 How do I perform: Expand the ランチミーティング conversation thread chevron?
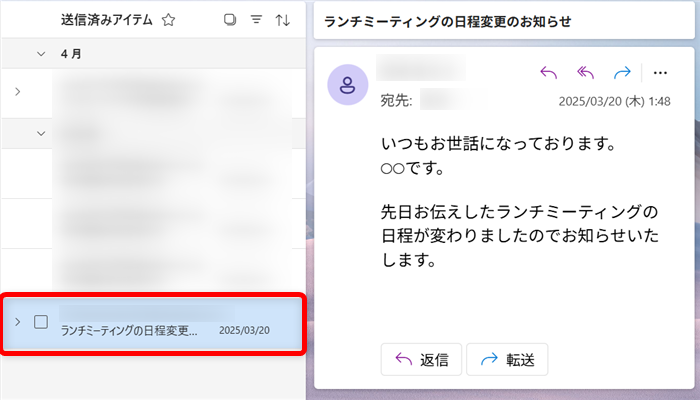17,322
